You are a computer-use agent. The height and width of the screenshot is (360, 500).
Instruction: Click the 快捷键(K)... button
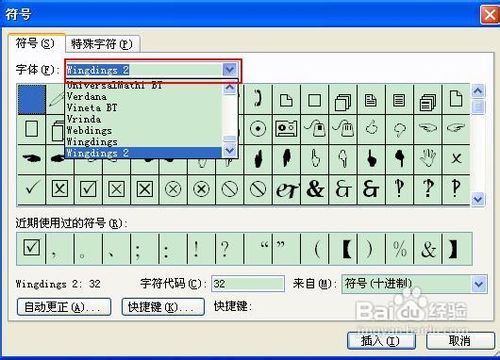pyautogui.click(x=163, y=307)
